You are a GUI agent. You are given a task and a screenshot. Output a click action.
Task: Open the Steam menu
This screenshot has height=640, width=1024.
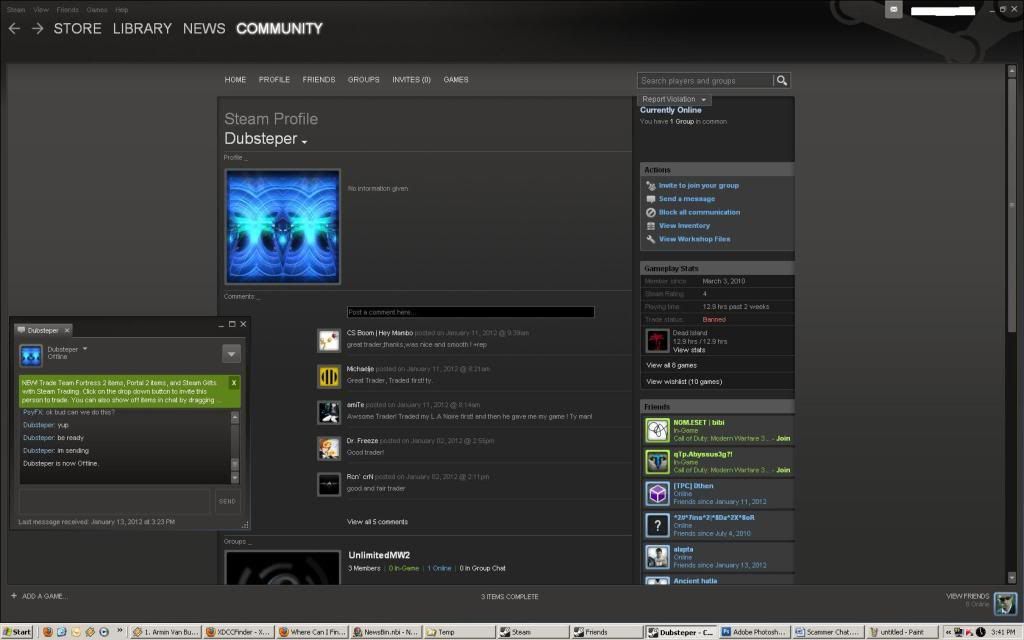coord(16,10)
